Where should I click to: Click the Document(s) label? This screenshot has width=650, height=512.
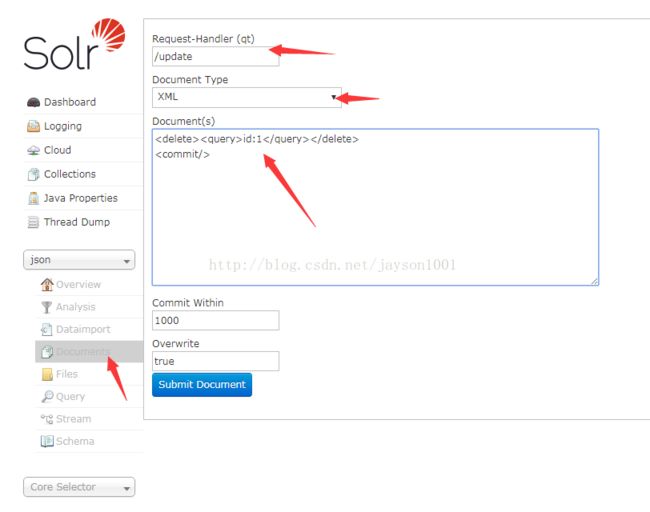click(184, 121)
